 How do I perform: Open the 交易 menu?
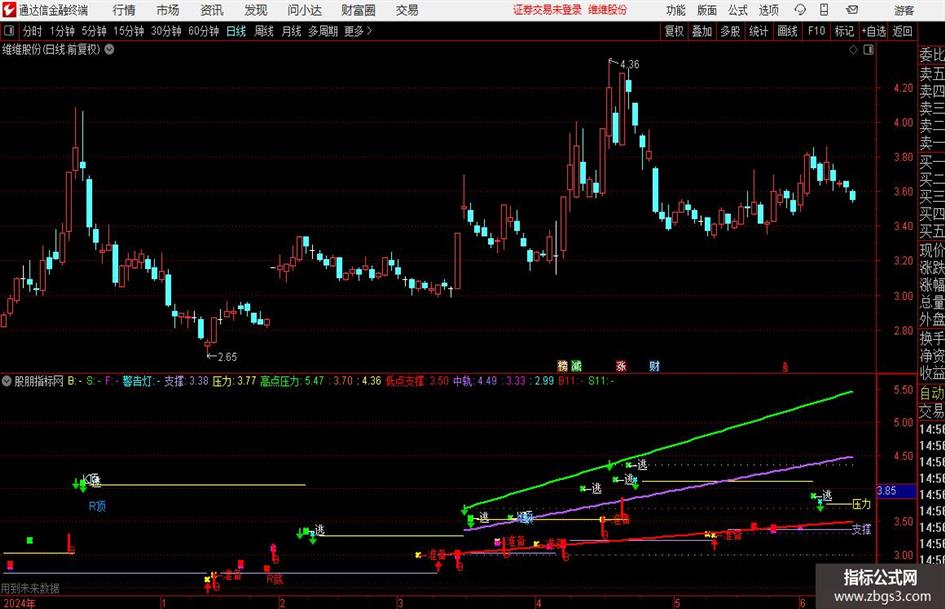pyautogui.click(x=407, y=10)
